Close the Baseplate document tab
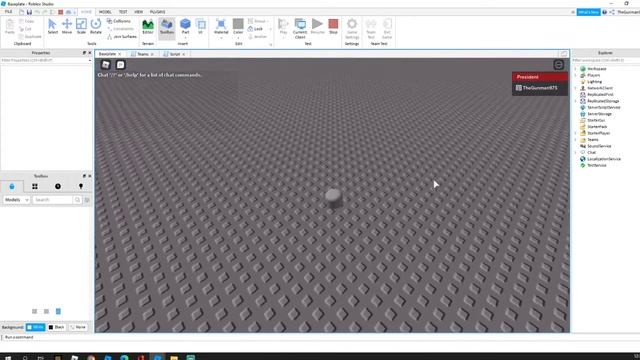 click(x=120, y=54)
